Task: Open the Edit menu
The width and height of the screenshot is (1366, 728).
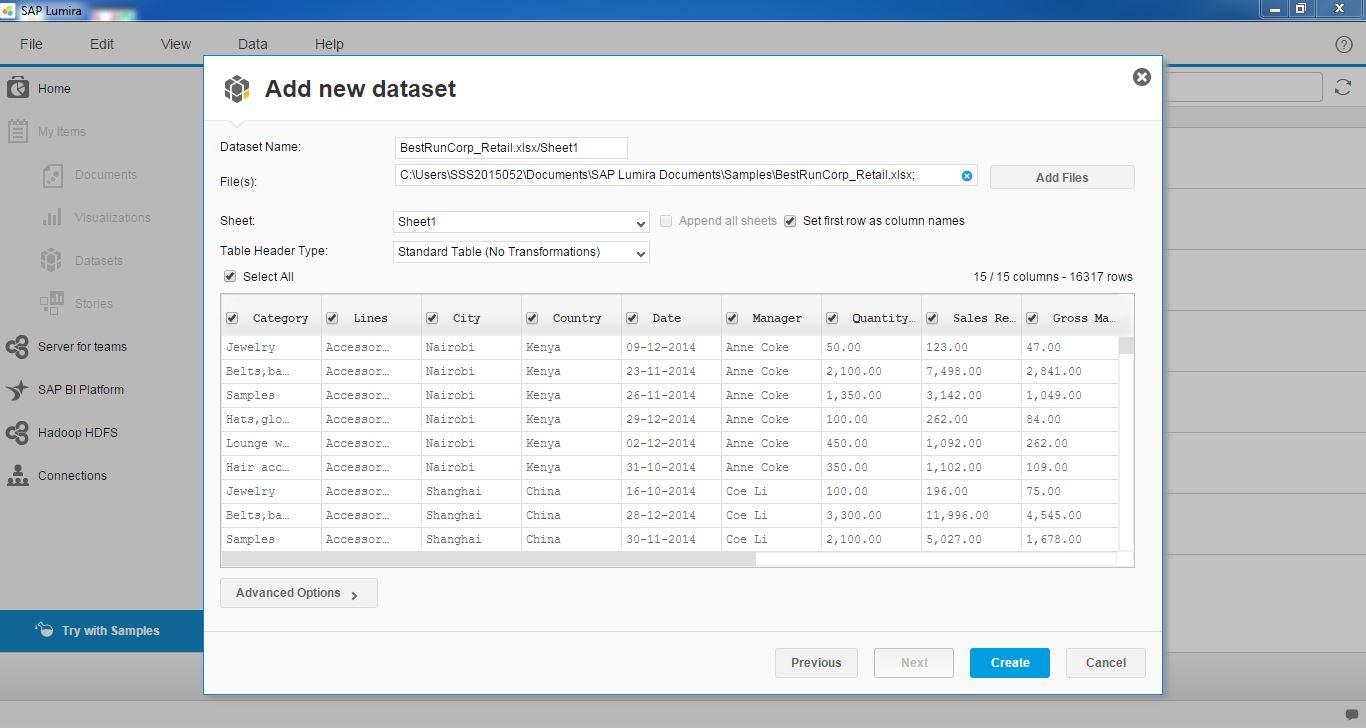Action: [x=102, y=44]
